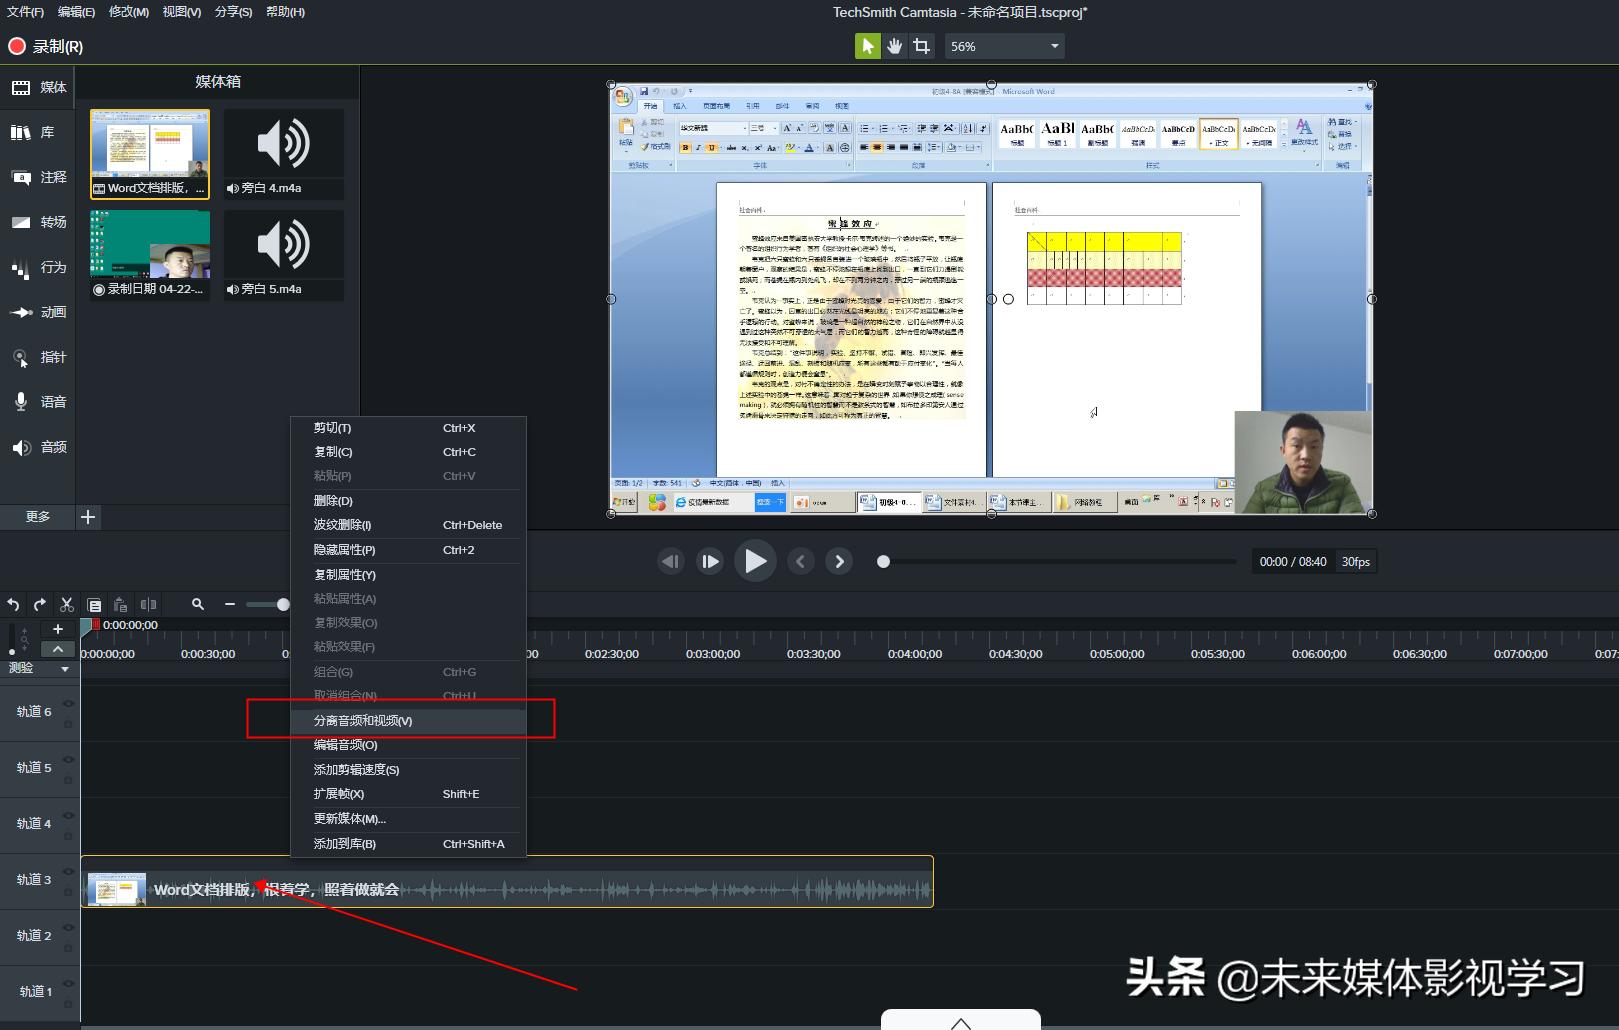This screenshot has width=1619, height=1030.
Task: Open the 56% canvas zoom dropdown
Action: [x=1004, y=45]
